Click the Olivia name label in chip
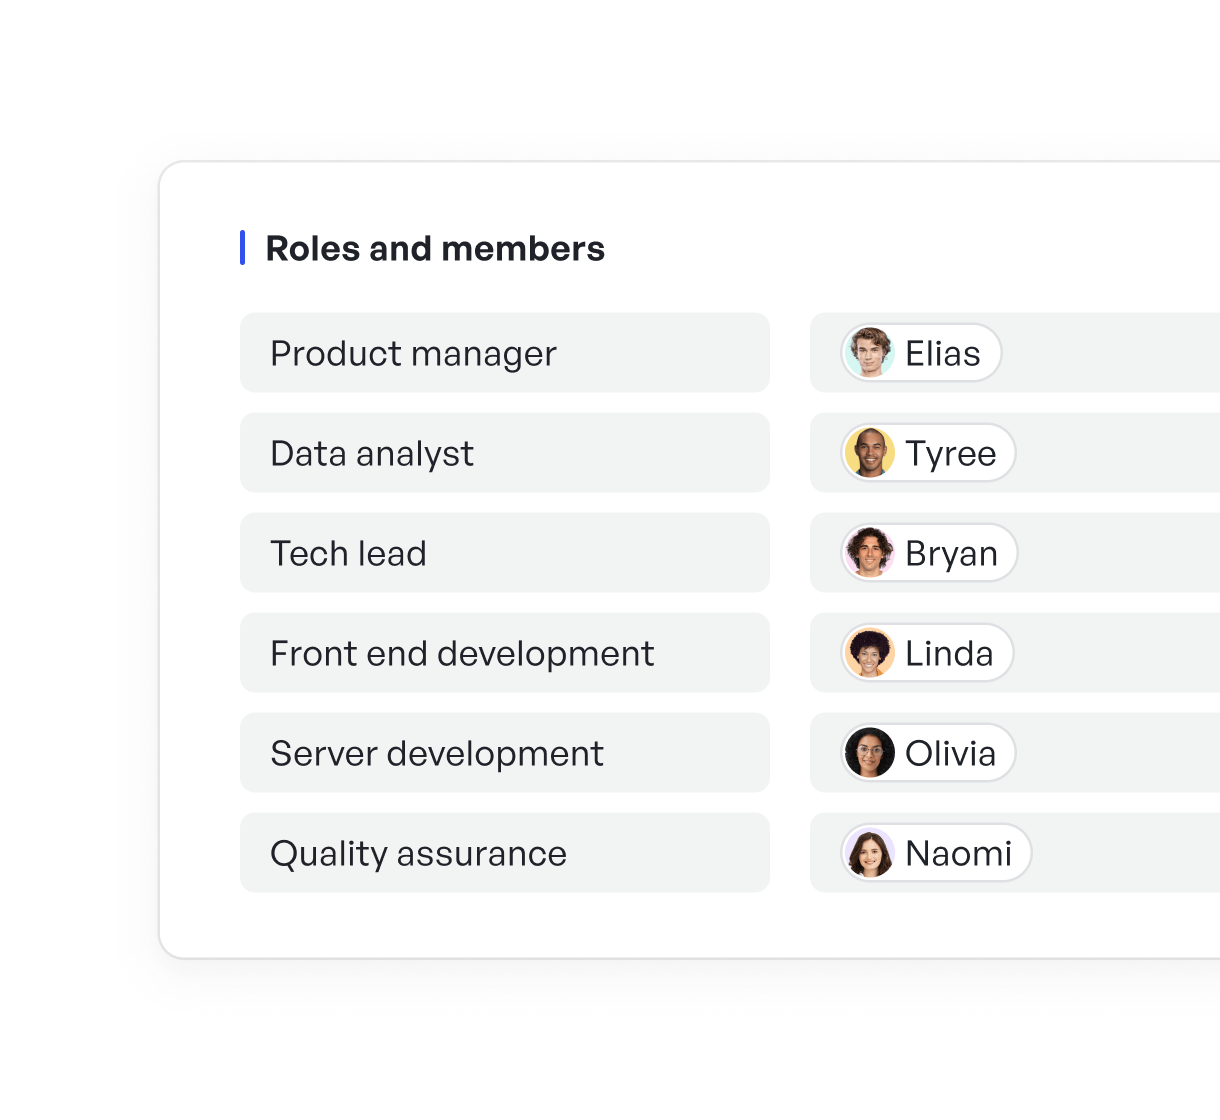The image size is (1220, 1120). coord(950,754)
